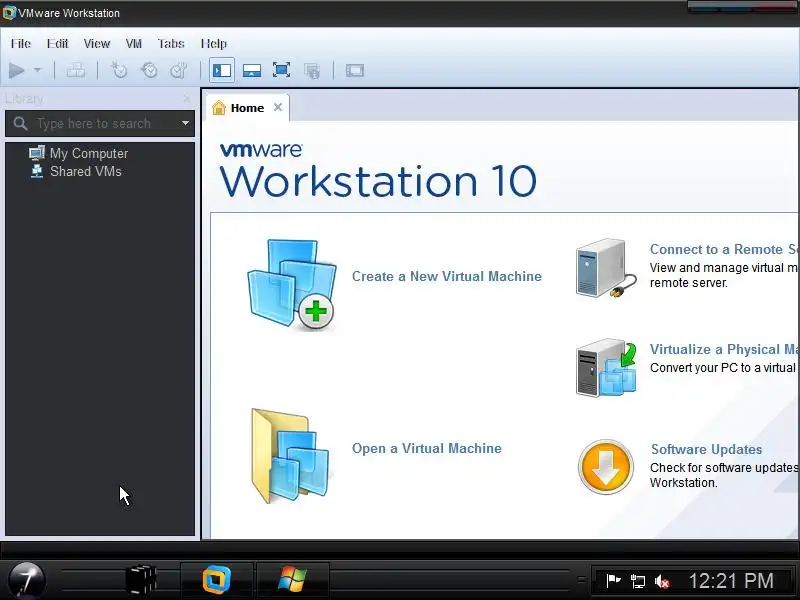This screenshot has width=800, height=600.
Task: Click Send Ctrl+Alt+Del toolbar icon
Action: [76, 70]
